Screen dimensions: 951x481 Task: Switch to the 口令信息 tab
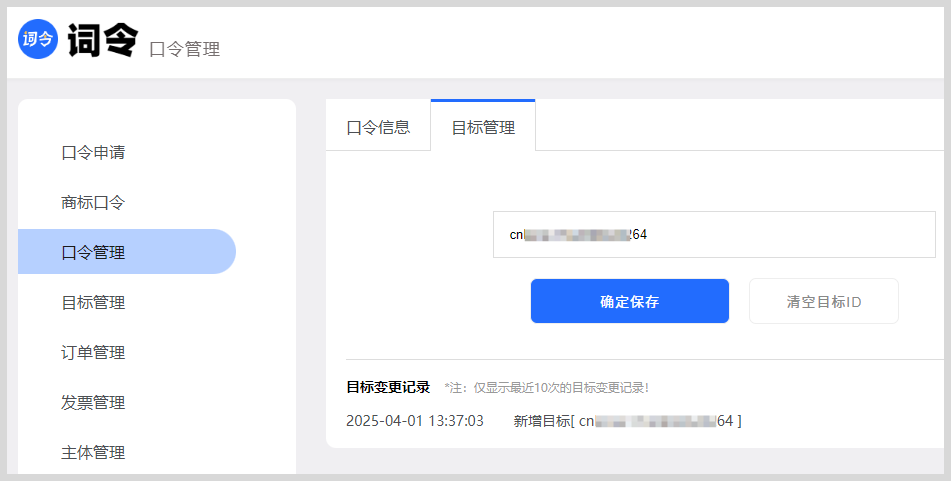pyautogui.click(x=378, y=127)
